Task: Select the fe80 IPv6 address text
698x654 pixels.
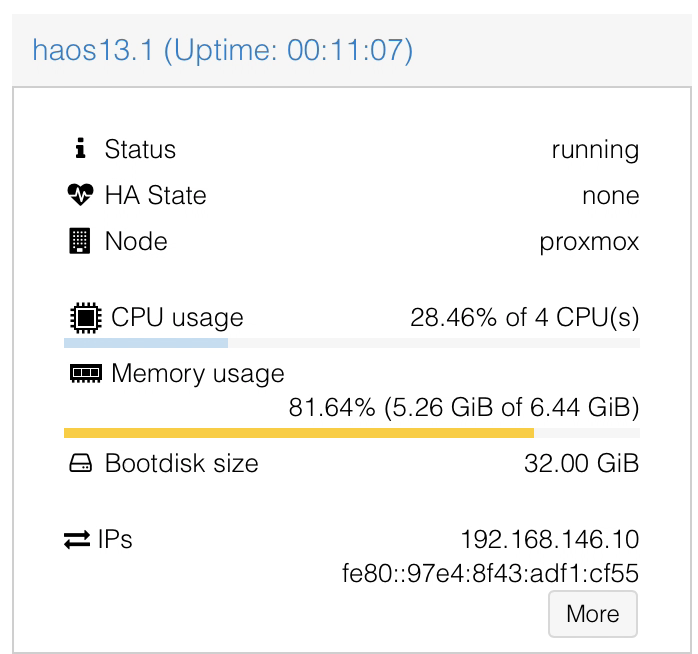Action: coord(490,574)
